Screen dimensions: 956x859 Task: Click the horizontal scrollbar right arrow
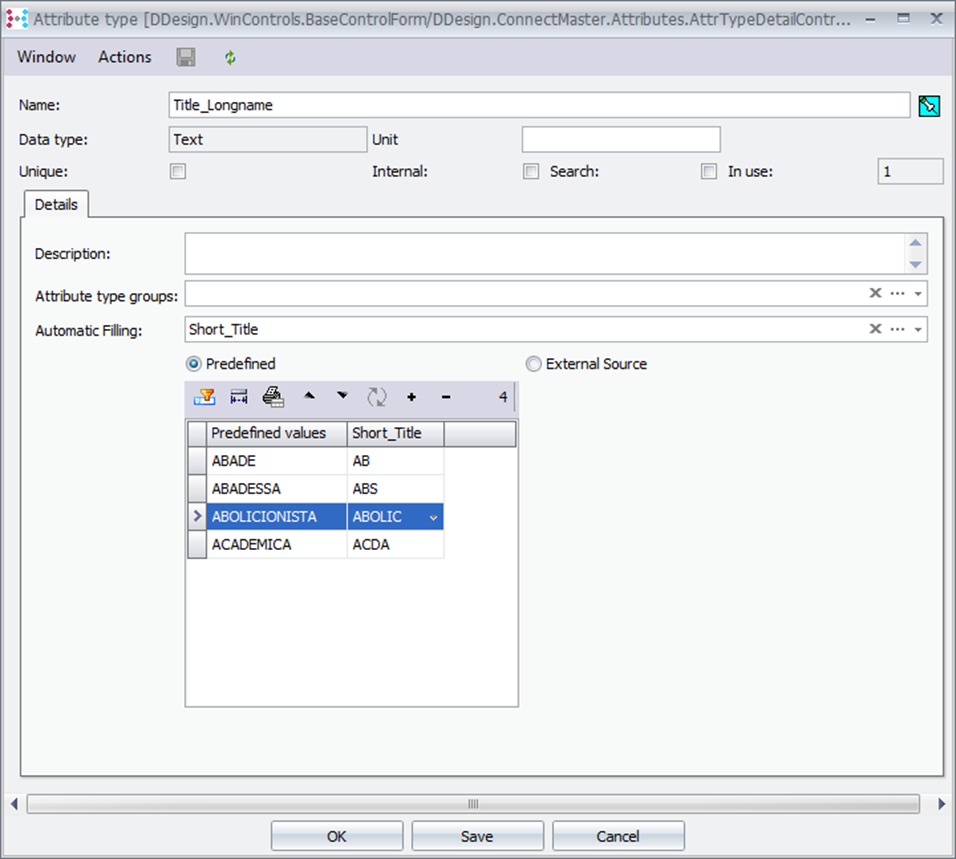[x=941, y=804]
